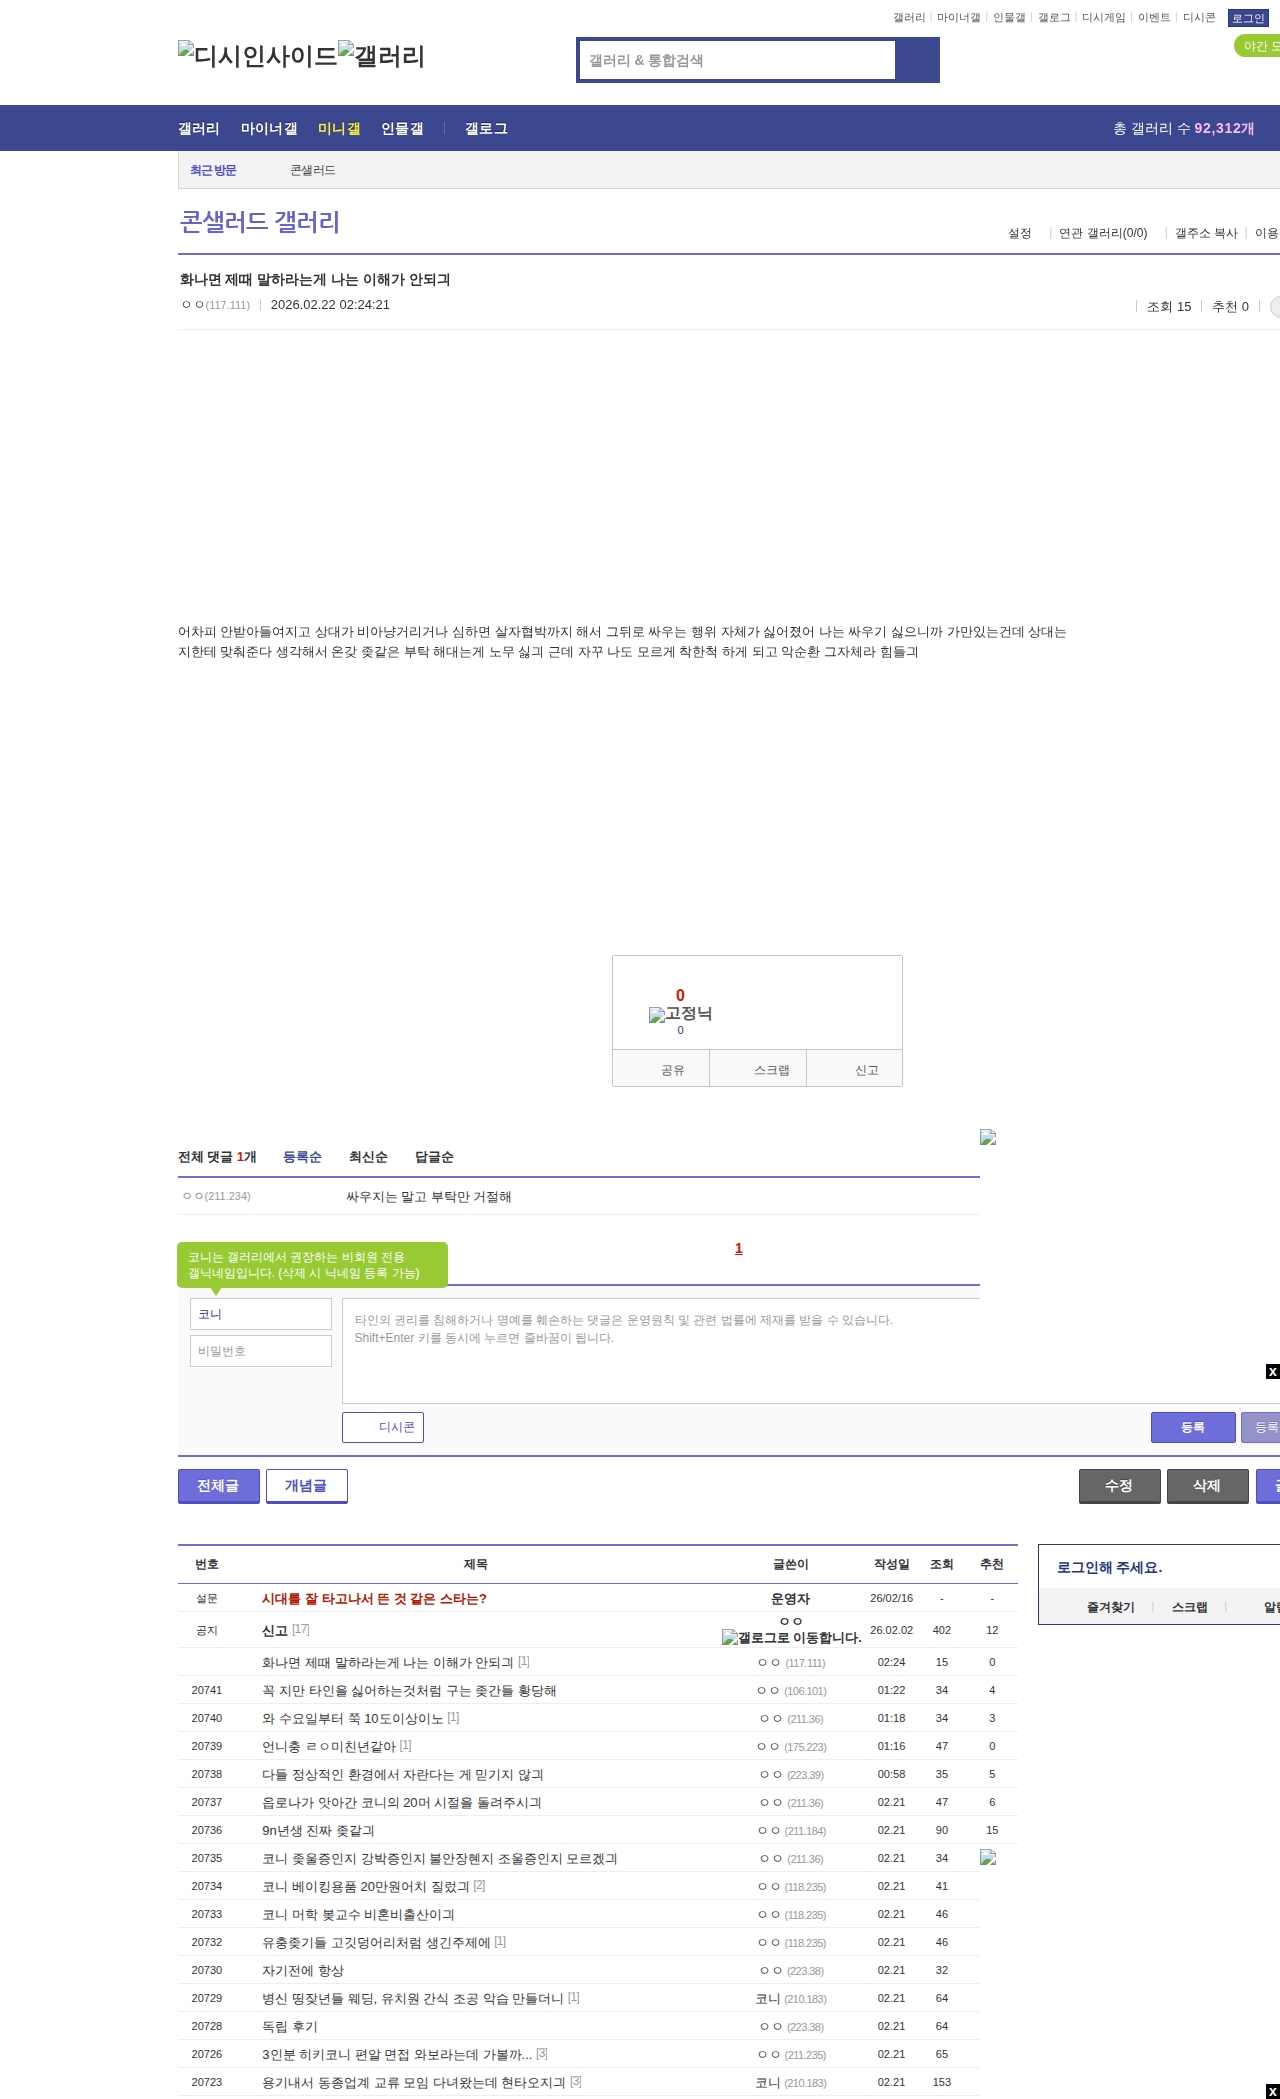
Task: Click the 갤러리 logo image in header
Action: coord(381,56)
